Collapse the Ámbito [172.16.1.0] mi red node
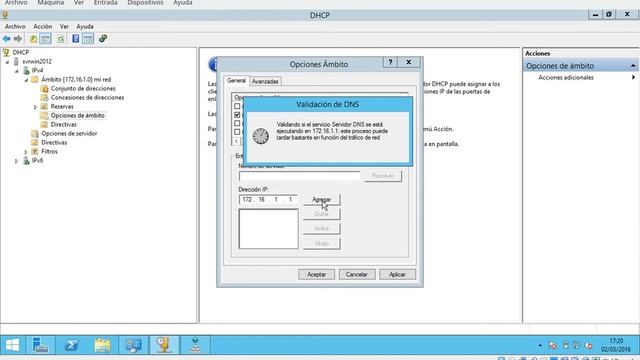Viewport: 640px width, 360px height. click(26, 80)
